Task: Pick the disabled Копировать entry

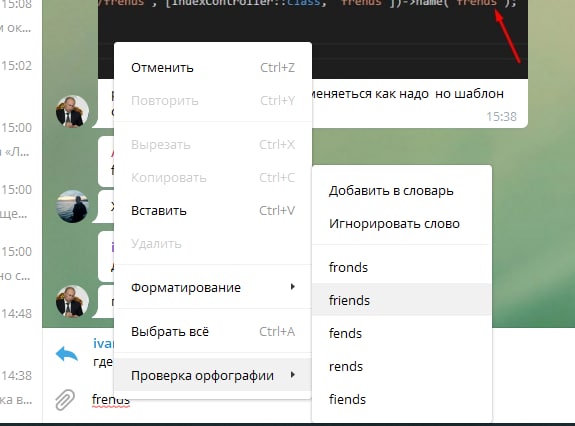Action: pyautogui.click(x=213, y=178)
